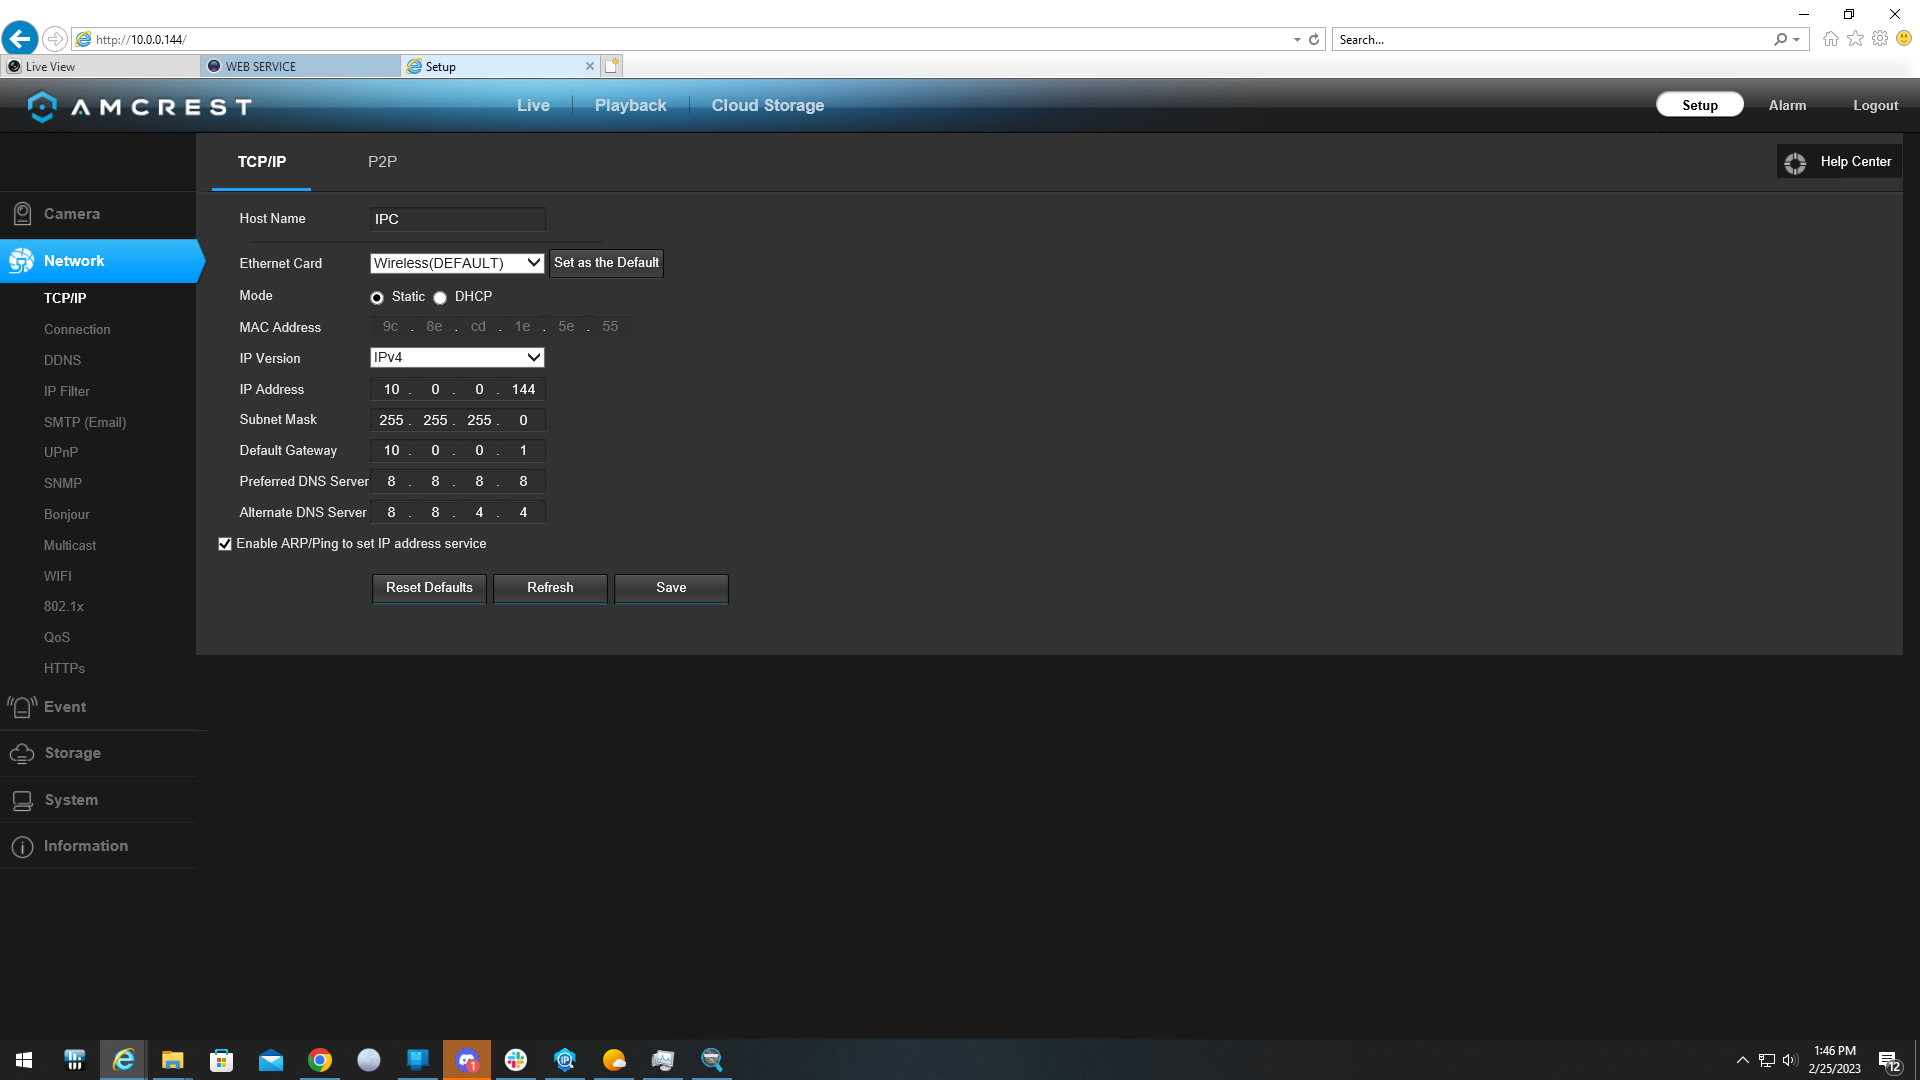Image resolution: width=1920 pixels, height=1080 pixels.
Task: Show hidden system tray icons
Action: pyautogui.click(x=1743, y=1060)
